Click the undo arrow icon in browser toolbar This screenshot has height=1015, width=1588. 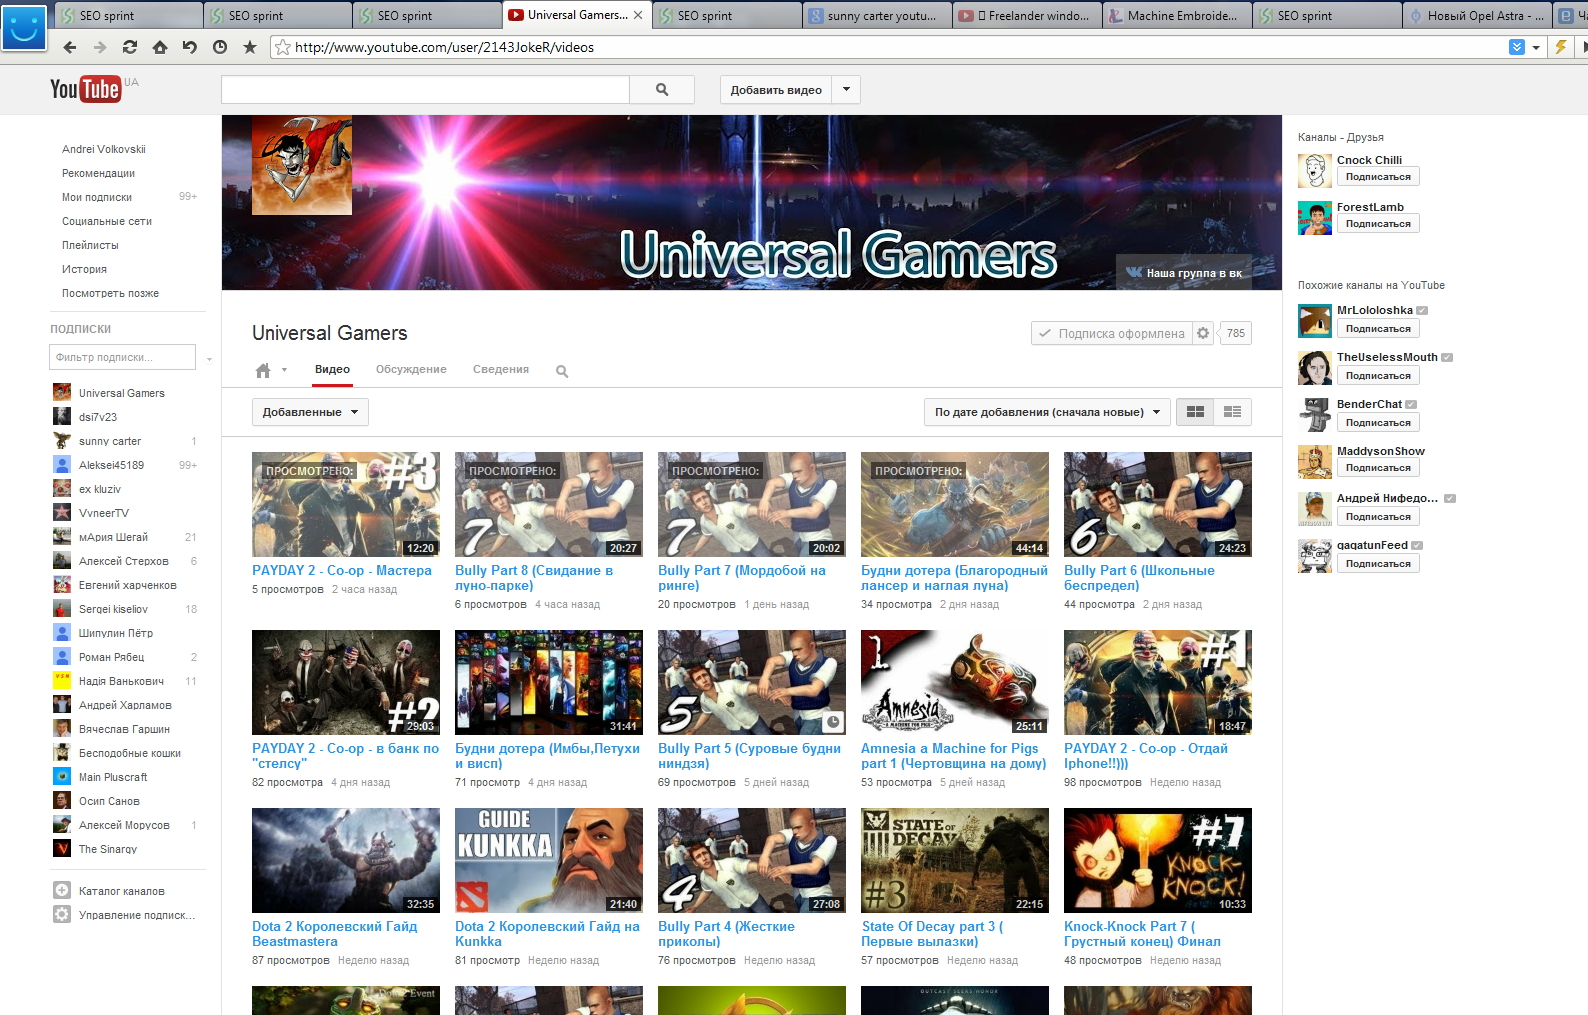click(189, 47)
